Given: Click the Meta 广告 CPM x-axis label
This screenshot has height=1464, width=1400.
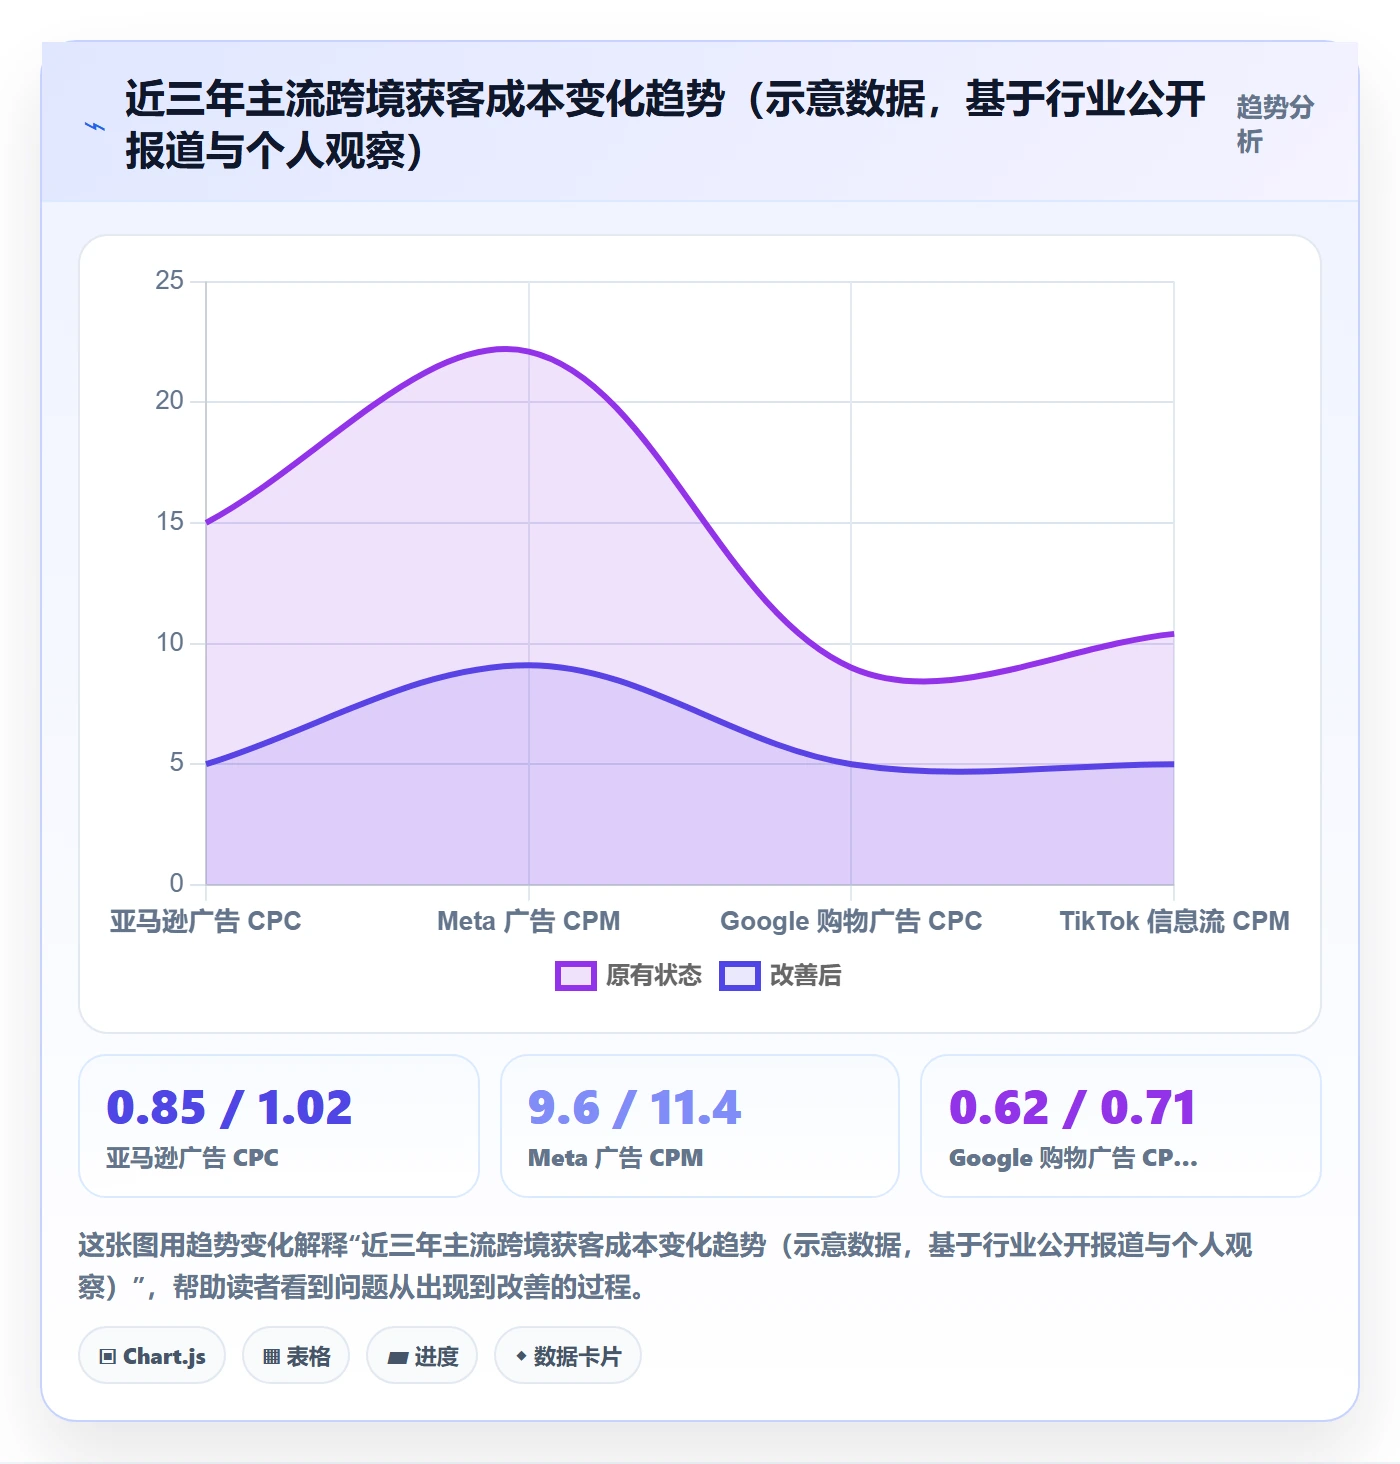Looking at the screenshot, I should (x=529, y=921).
